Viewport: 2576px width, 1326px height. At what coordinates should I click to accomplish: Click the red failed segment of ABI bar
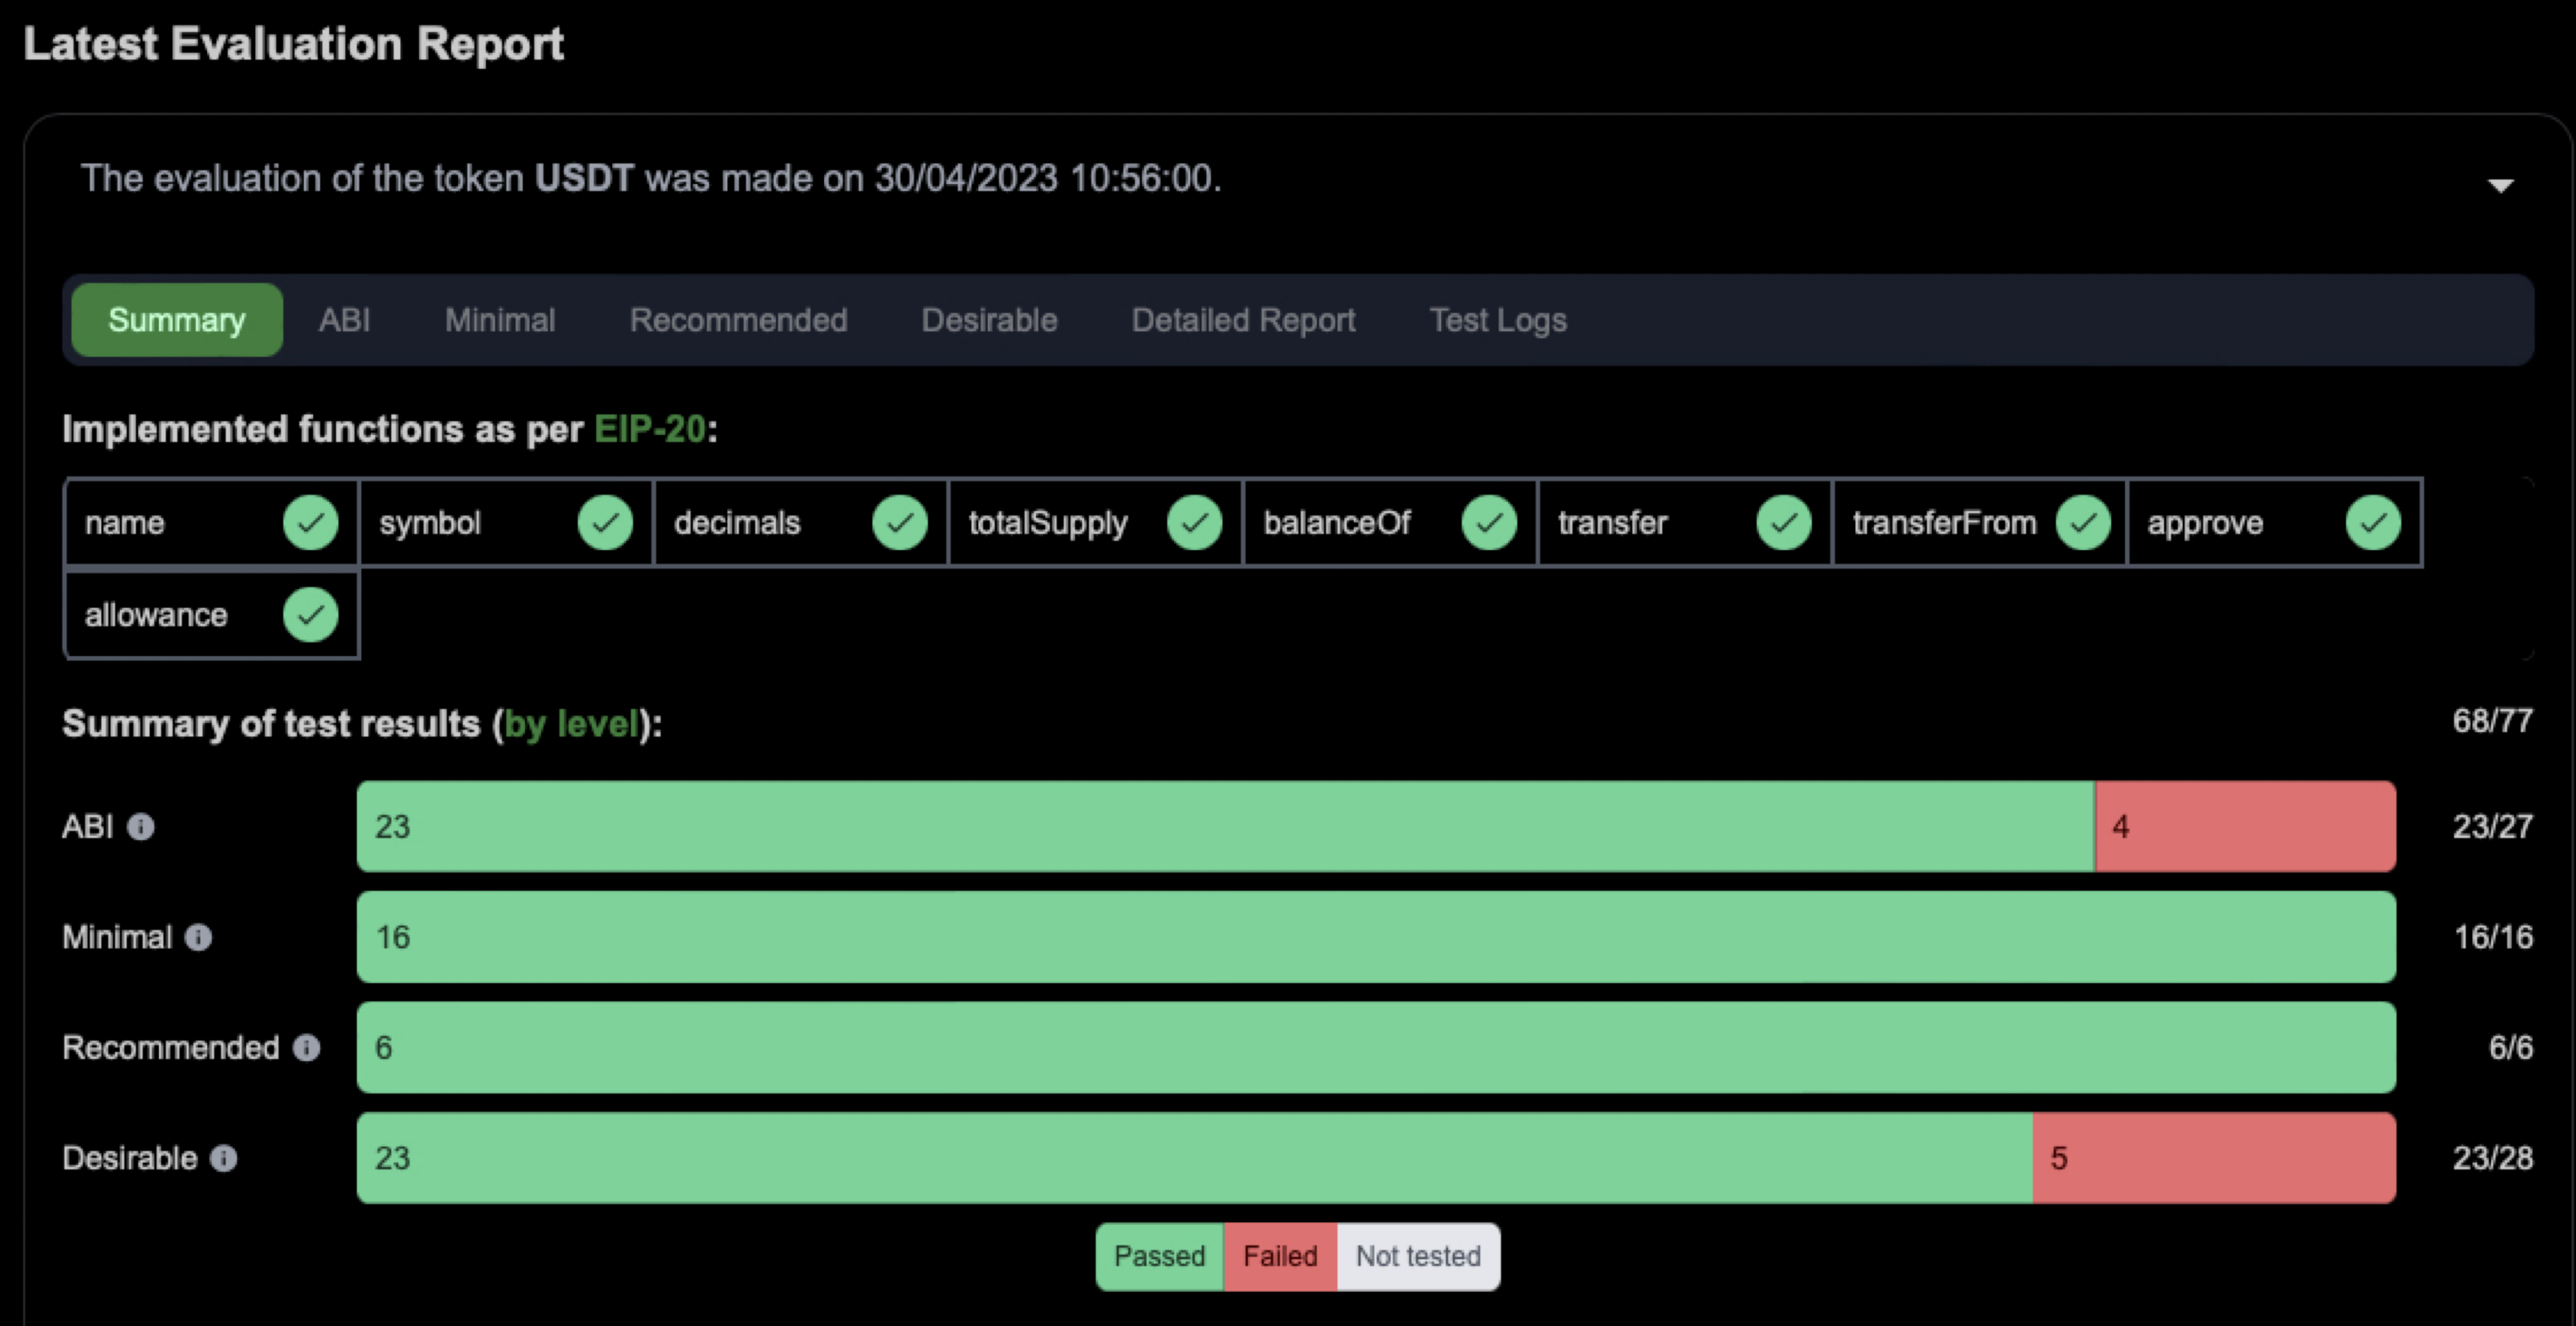2245,826
